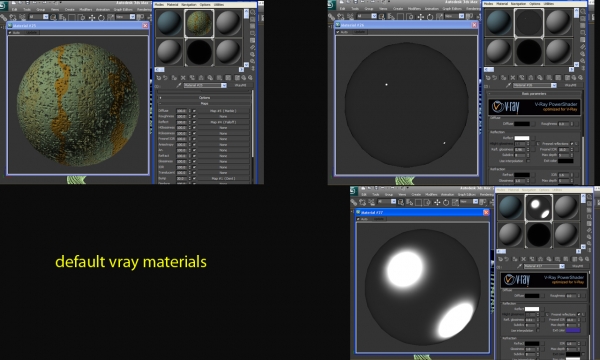
Task: Click Make Material Copy icon in Material #25 editor
Action: pyautogui.click(x=192, y=78)
